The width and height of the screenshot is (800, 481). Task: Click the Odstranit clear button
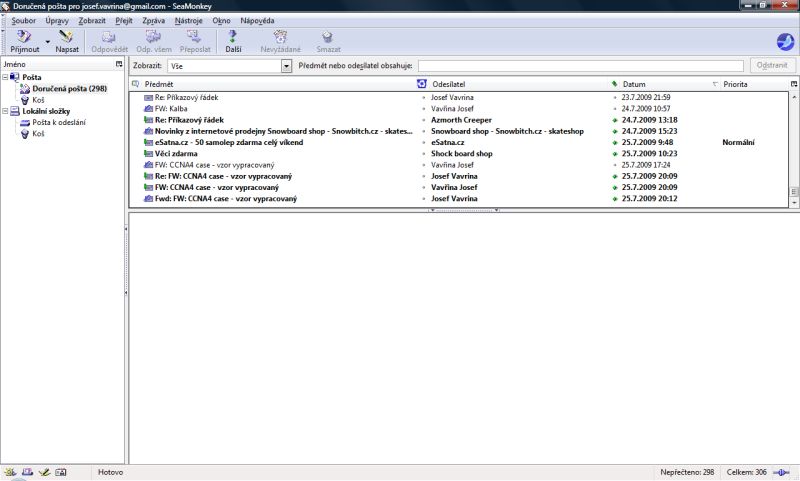click(772, 65)
